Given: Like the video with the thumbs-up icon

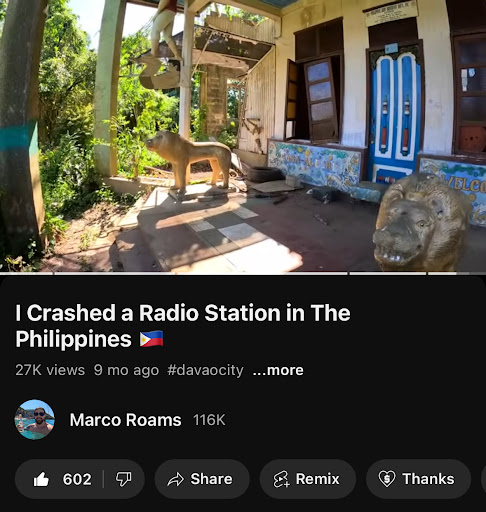Looking at the screenshot, I should tap(41, 480).
